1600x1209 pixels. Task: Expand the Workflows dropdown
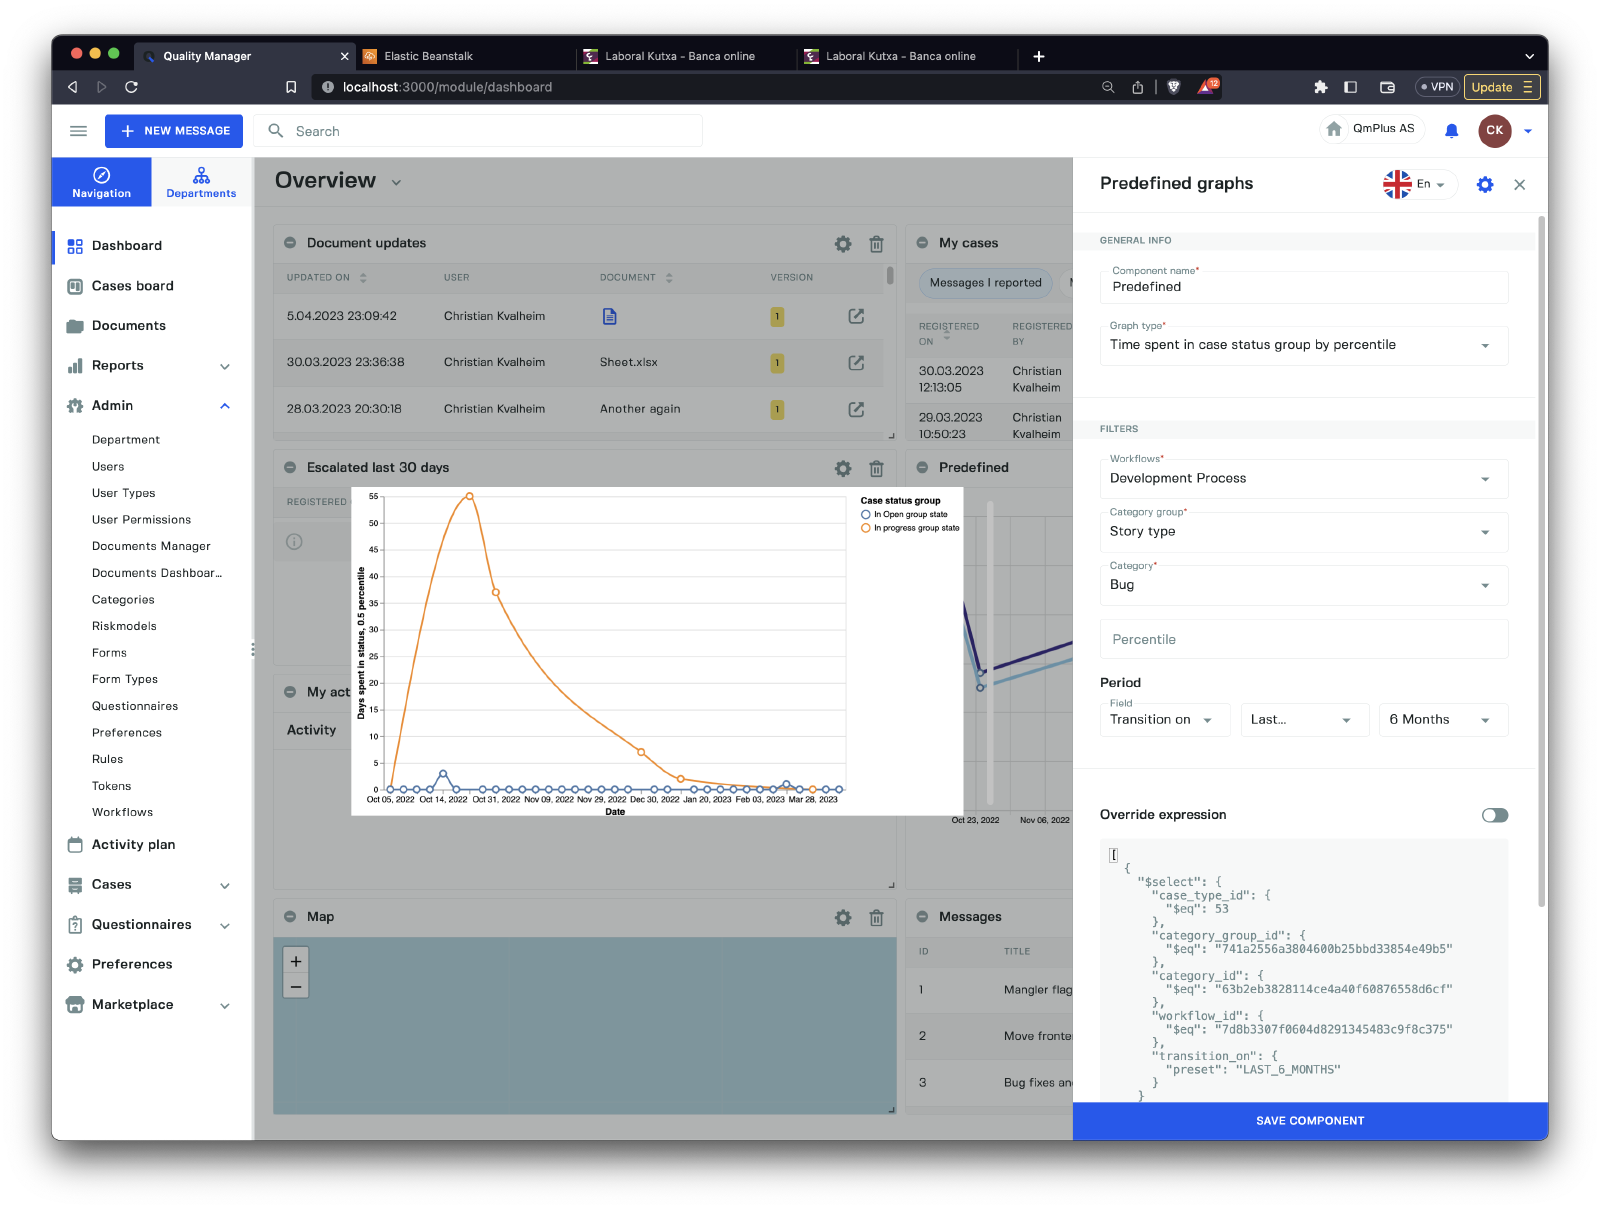click(x=1303, y=479)
